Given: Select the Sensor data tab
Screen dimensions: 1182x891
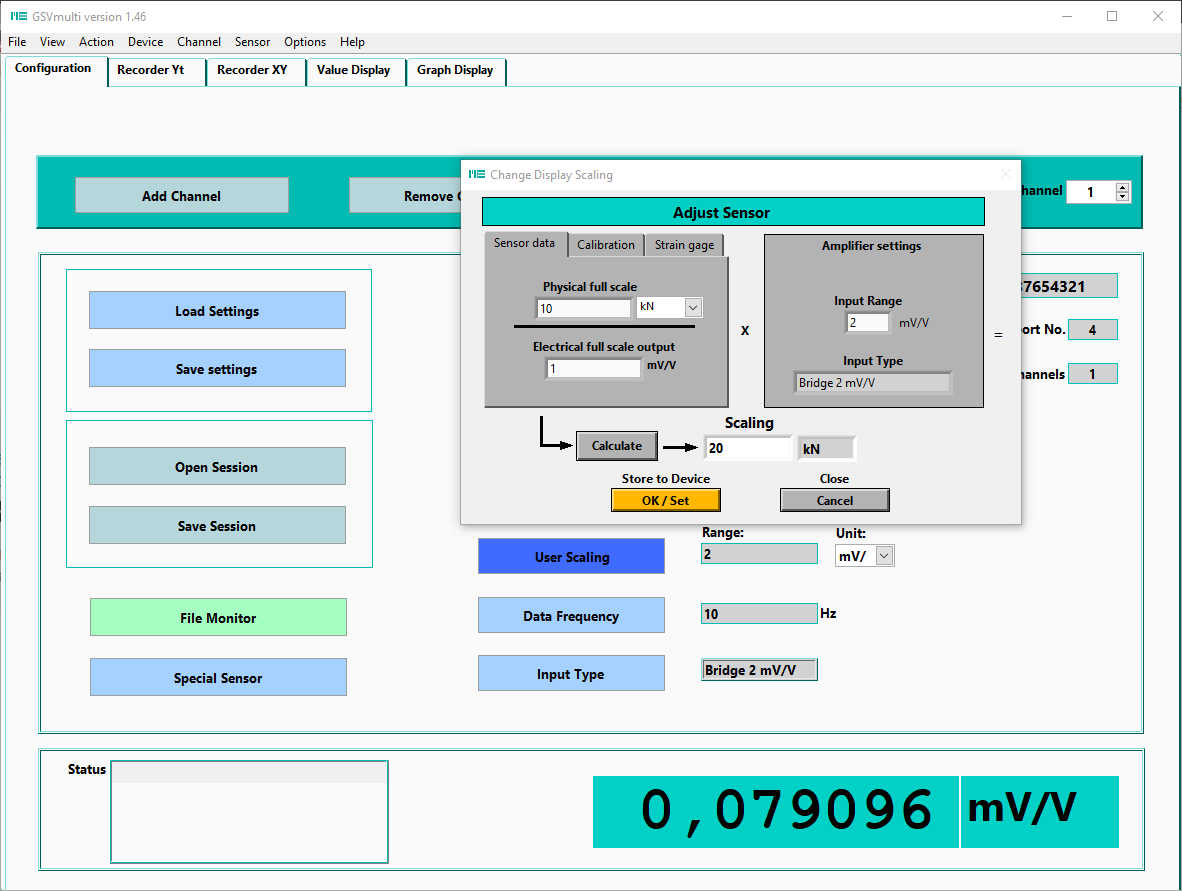Looking at the screenshot, I should 524,244.
